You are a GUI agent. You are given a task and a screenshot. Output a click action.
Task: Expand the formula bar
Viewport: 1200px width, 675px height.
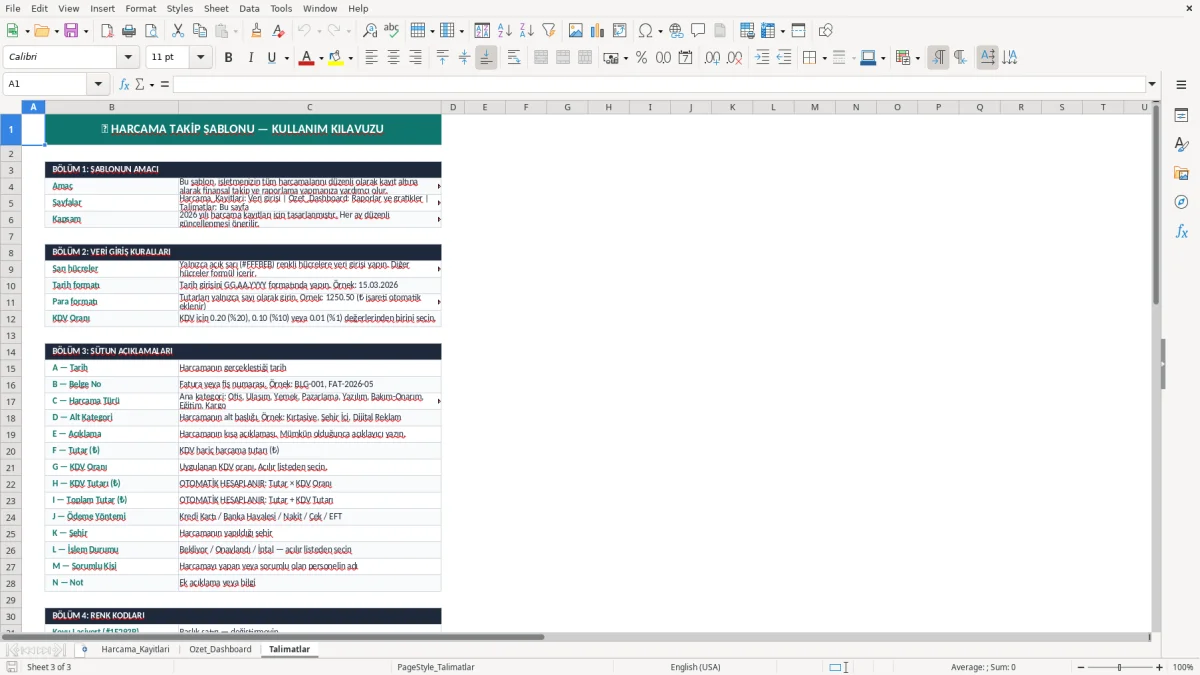(x=1152, y=84)
